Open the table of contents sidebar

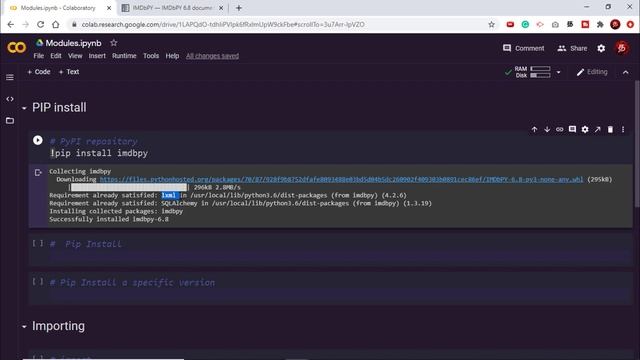10,78
